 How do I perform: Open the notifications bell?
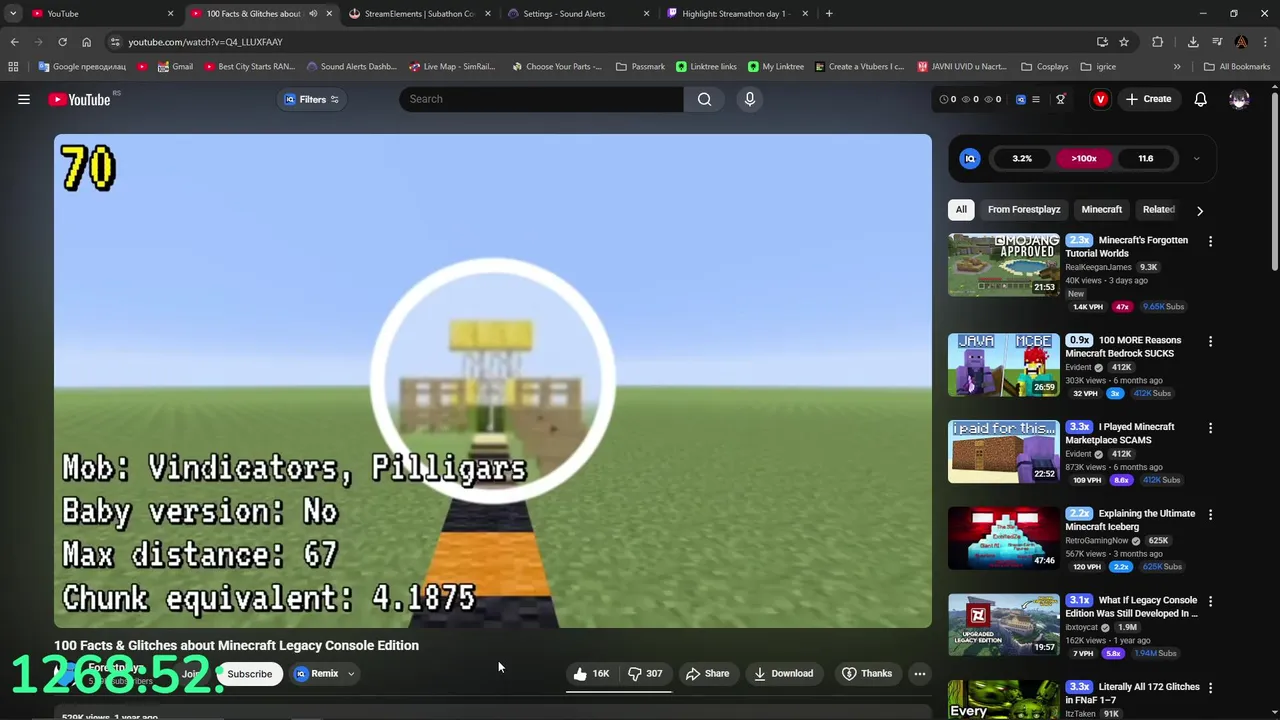[x=1200, y=99]
